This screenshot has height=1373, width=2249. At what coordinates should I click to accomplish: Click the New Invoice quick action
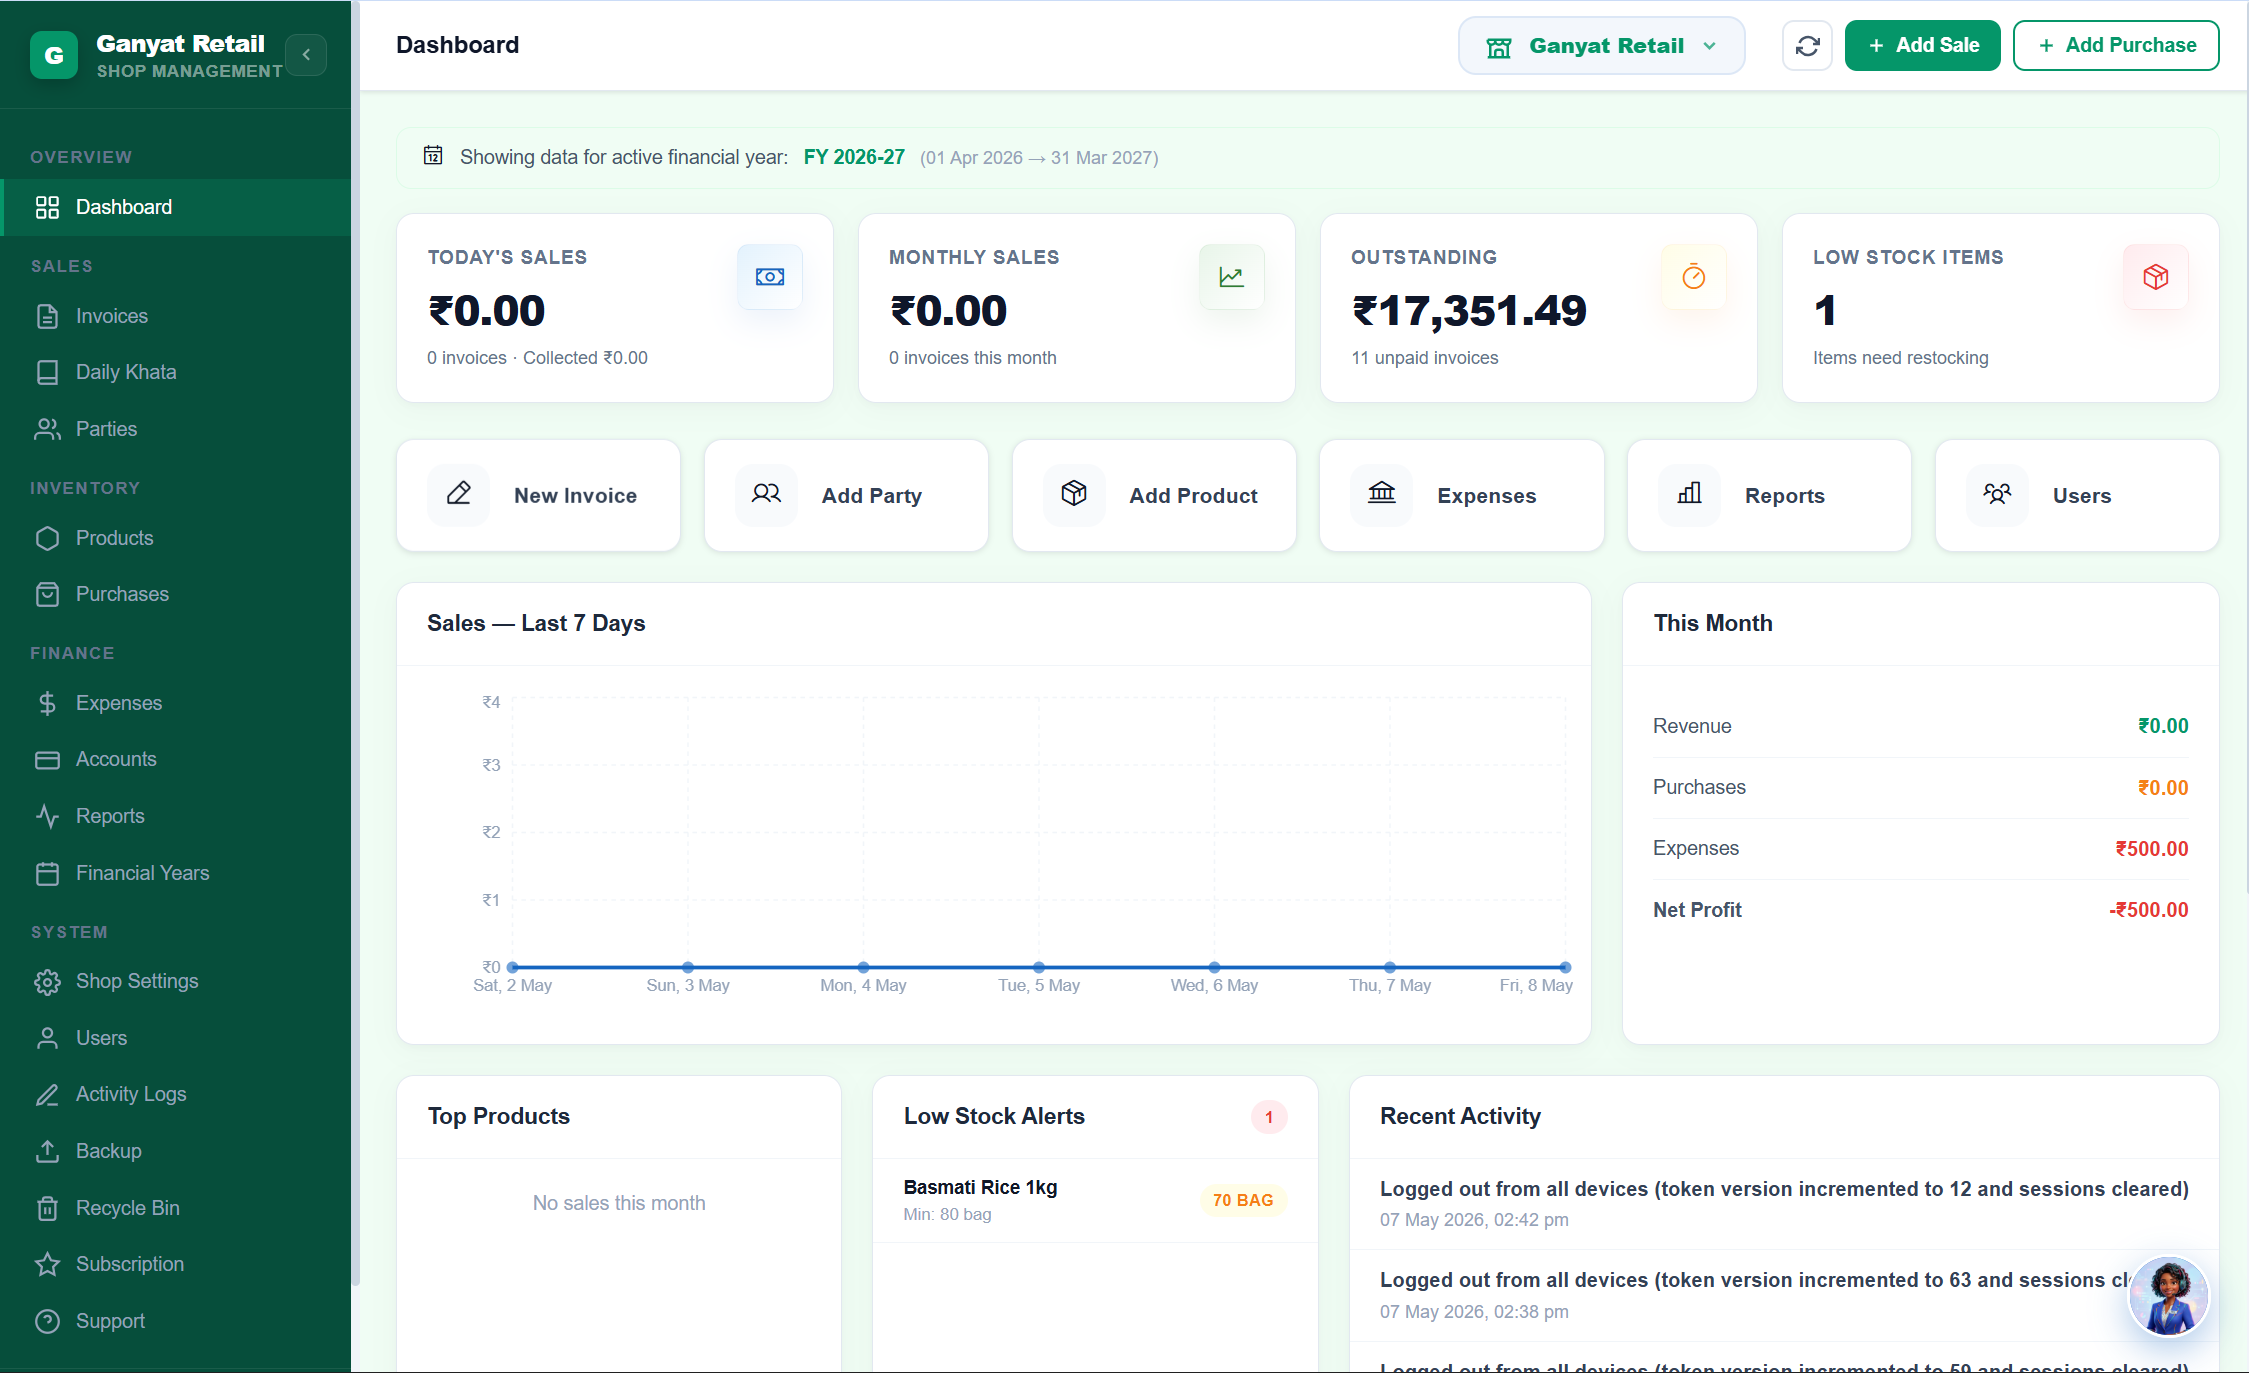(539, 496)
